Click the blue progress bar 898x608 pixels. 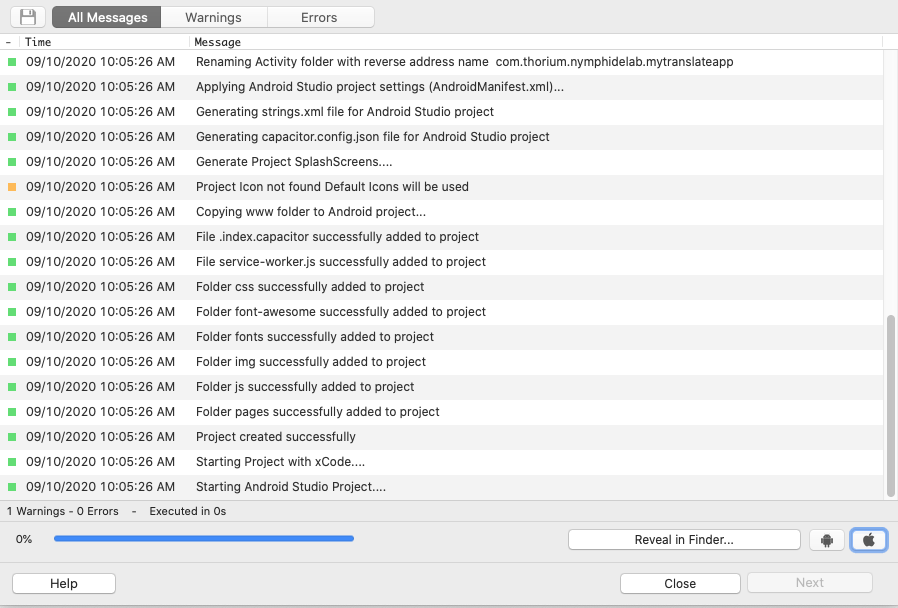click(x=204, y=539)
